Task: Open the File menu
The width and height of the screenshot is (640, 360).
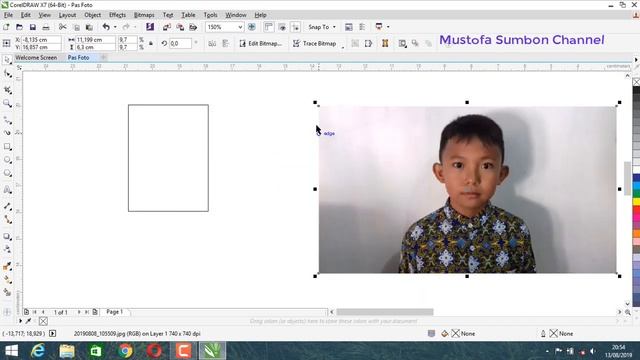Action: [8, 15]
